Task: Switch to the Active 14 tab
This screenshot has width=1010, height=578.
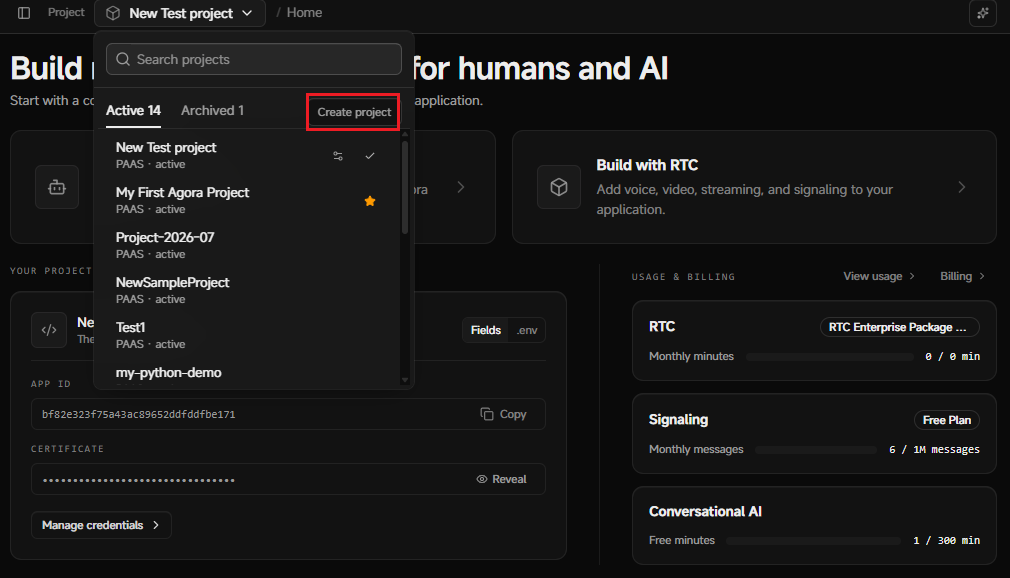Action: [x=133, y=111]
